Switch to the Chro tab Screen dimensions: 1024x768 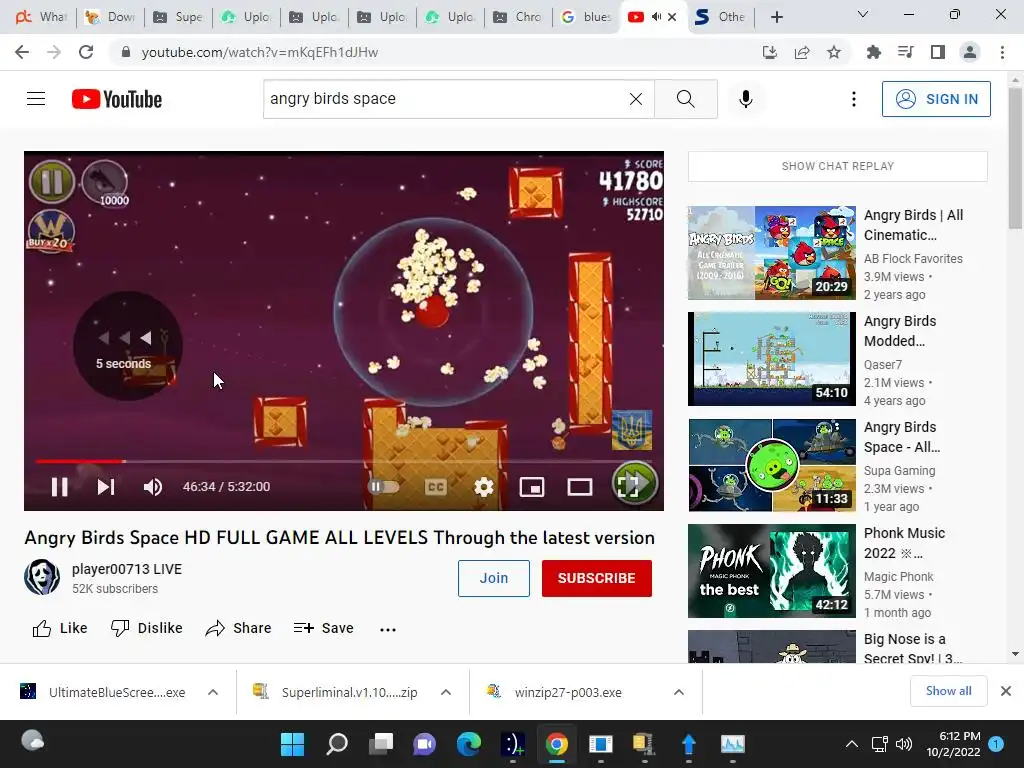[x=518, y=17]
